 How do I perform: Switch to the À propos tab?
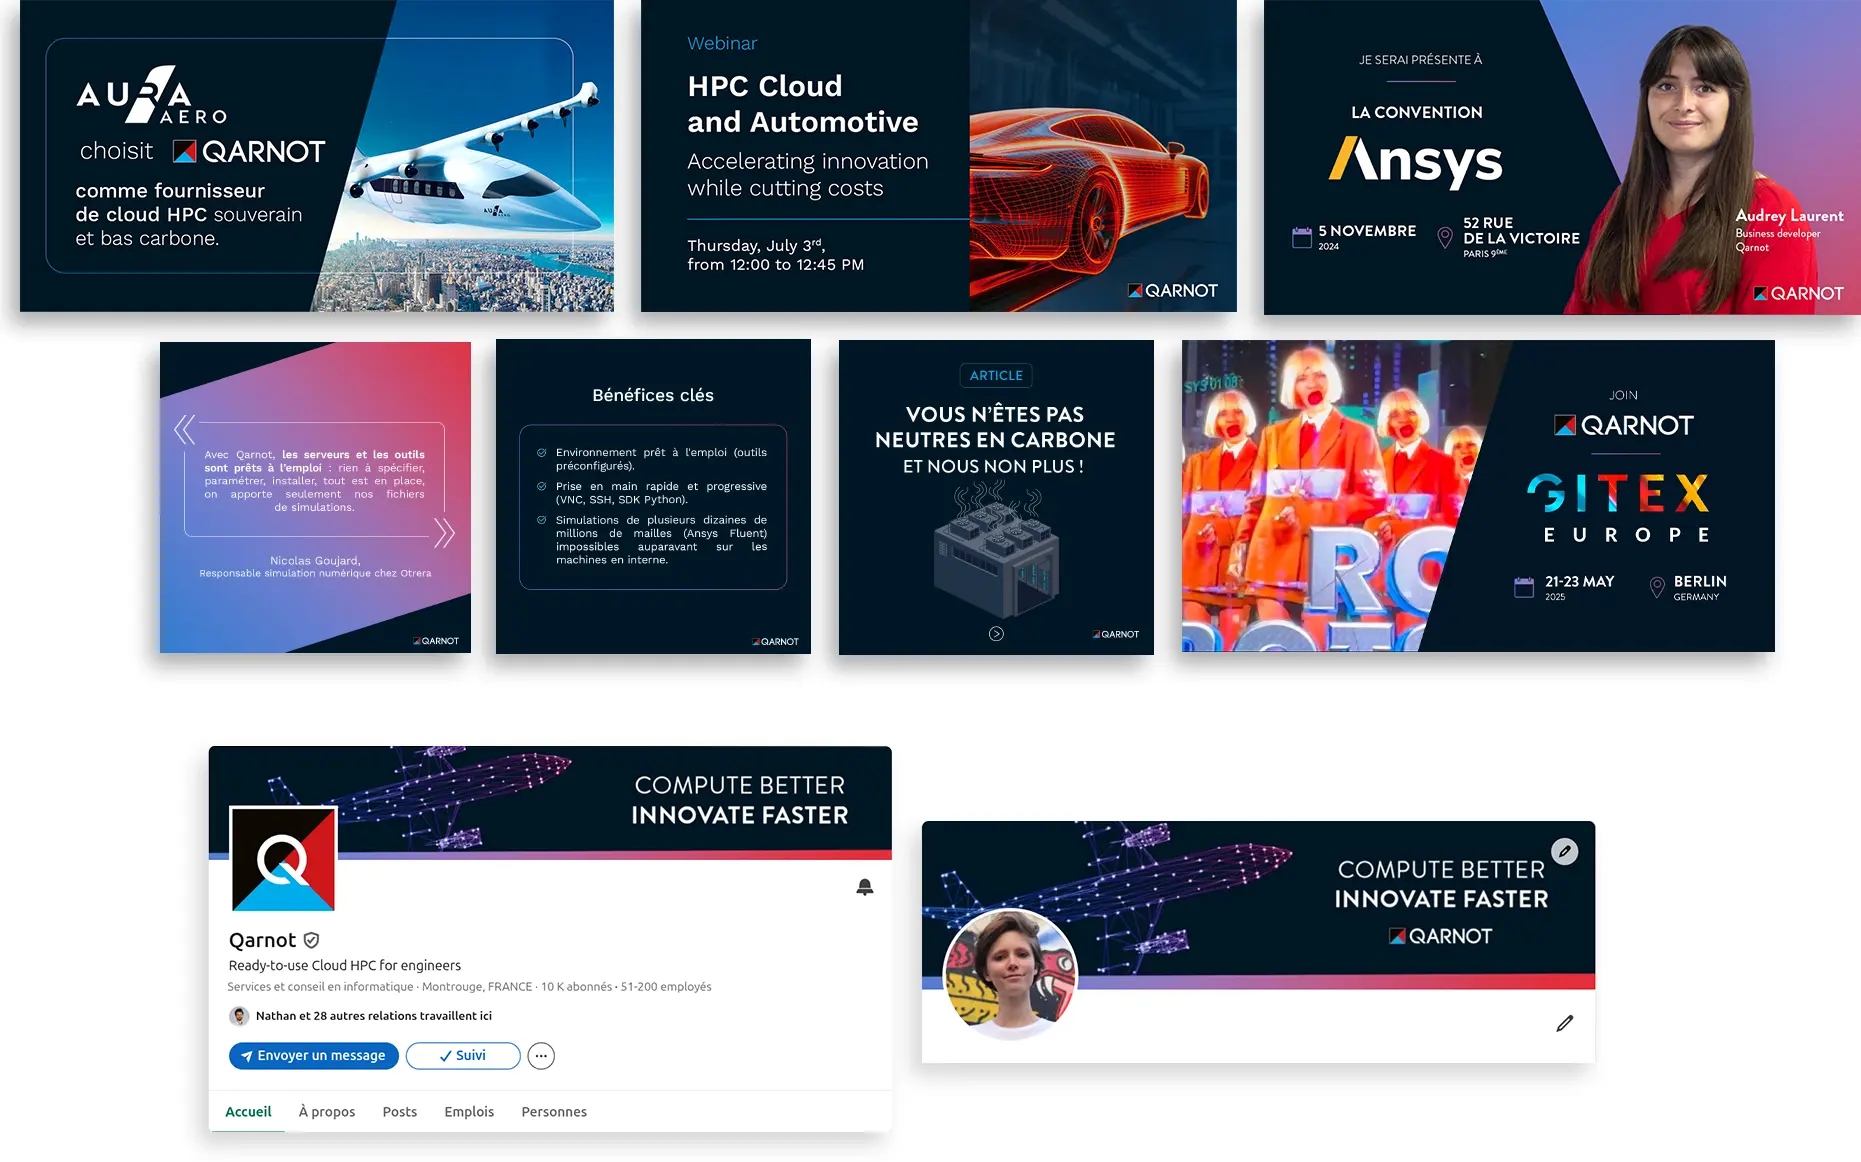tap(327, 1112)
